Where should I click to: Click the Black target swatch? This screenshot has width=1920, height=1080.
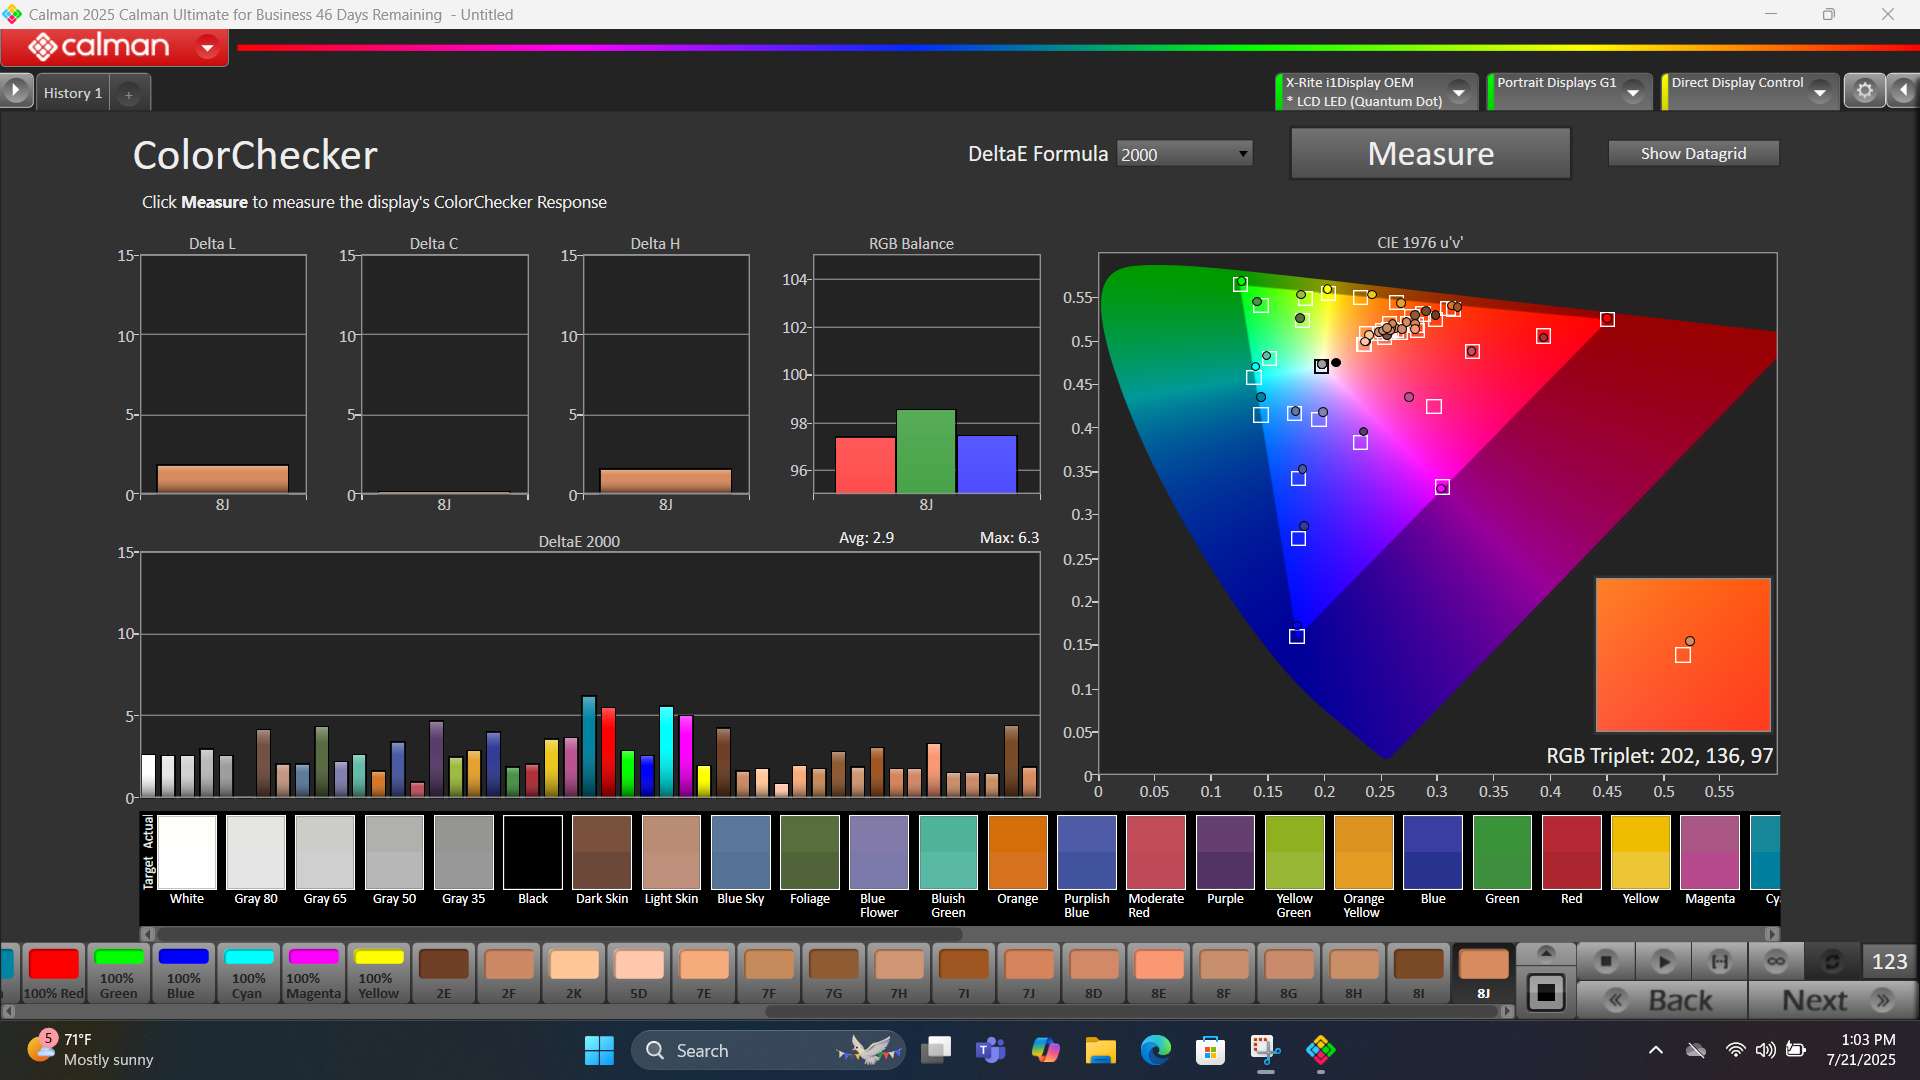coord(533,852)
